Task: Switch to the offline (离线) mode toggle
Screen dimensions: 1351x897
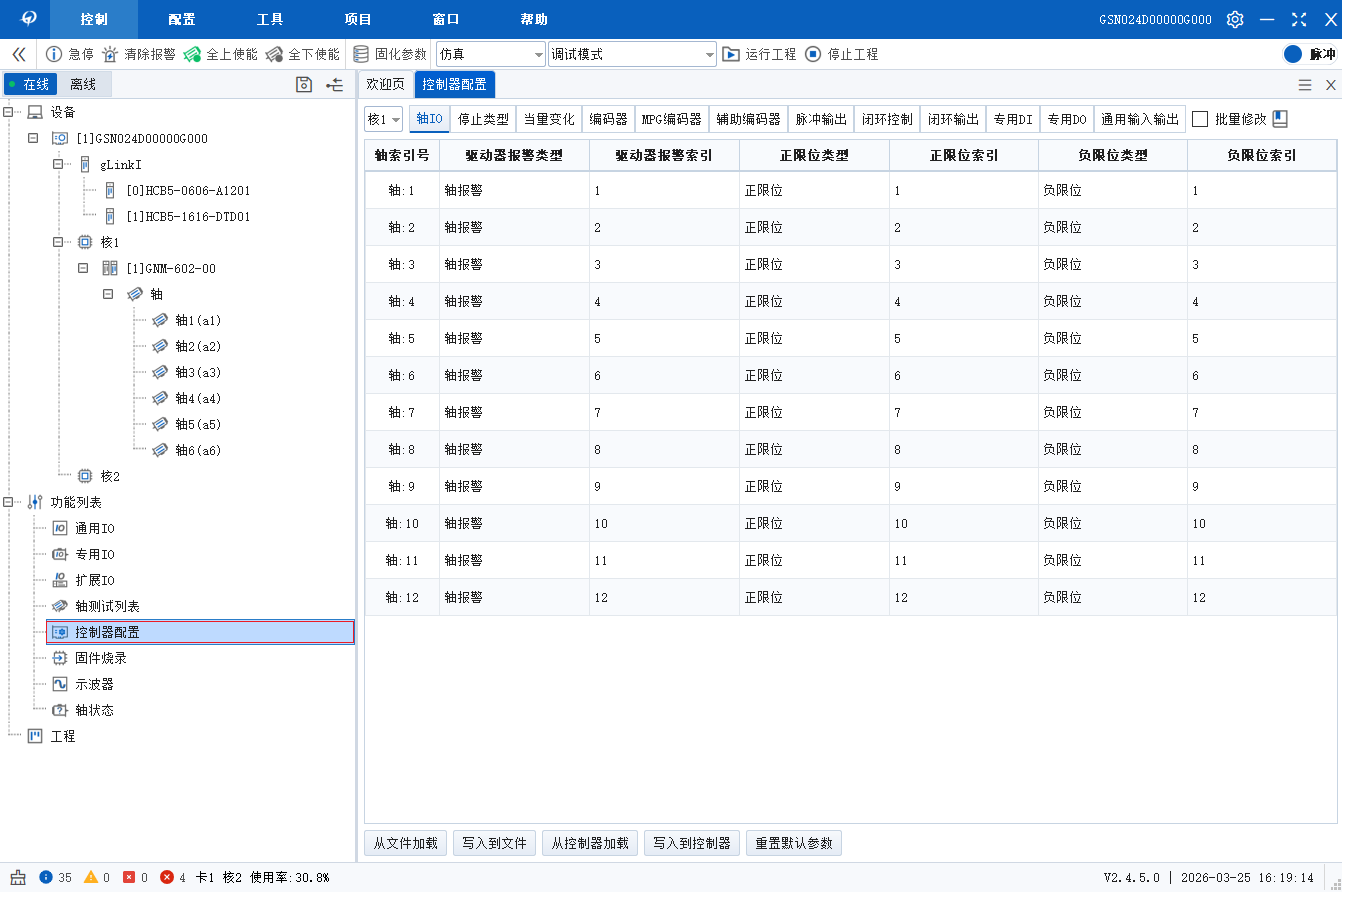Action: pos(83,84)
